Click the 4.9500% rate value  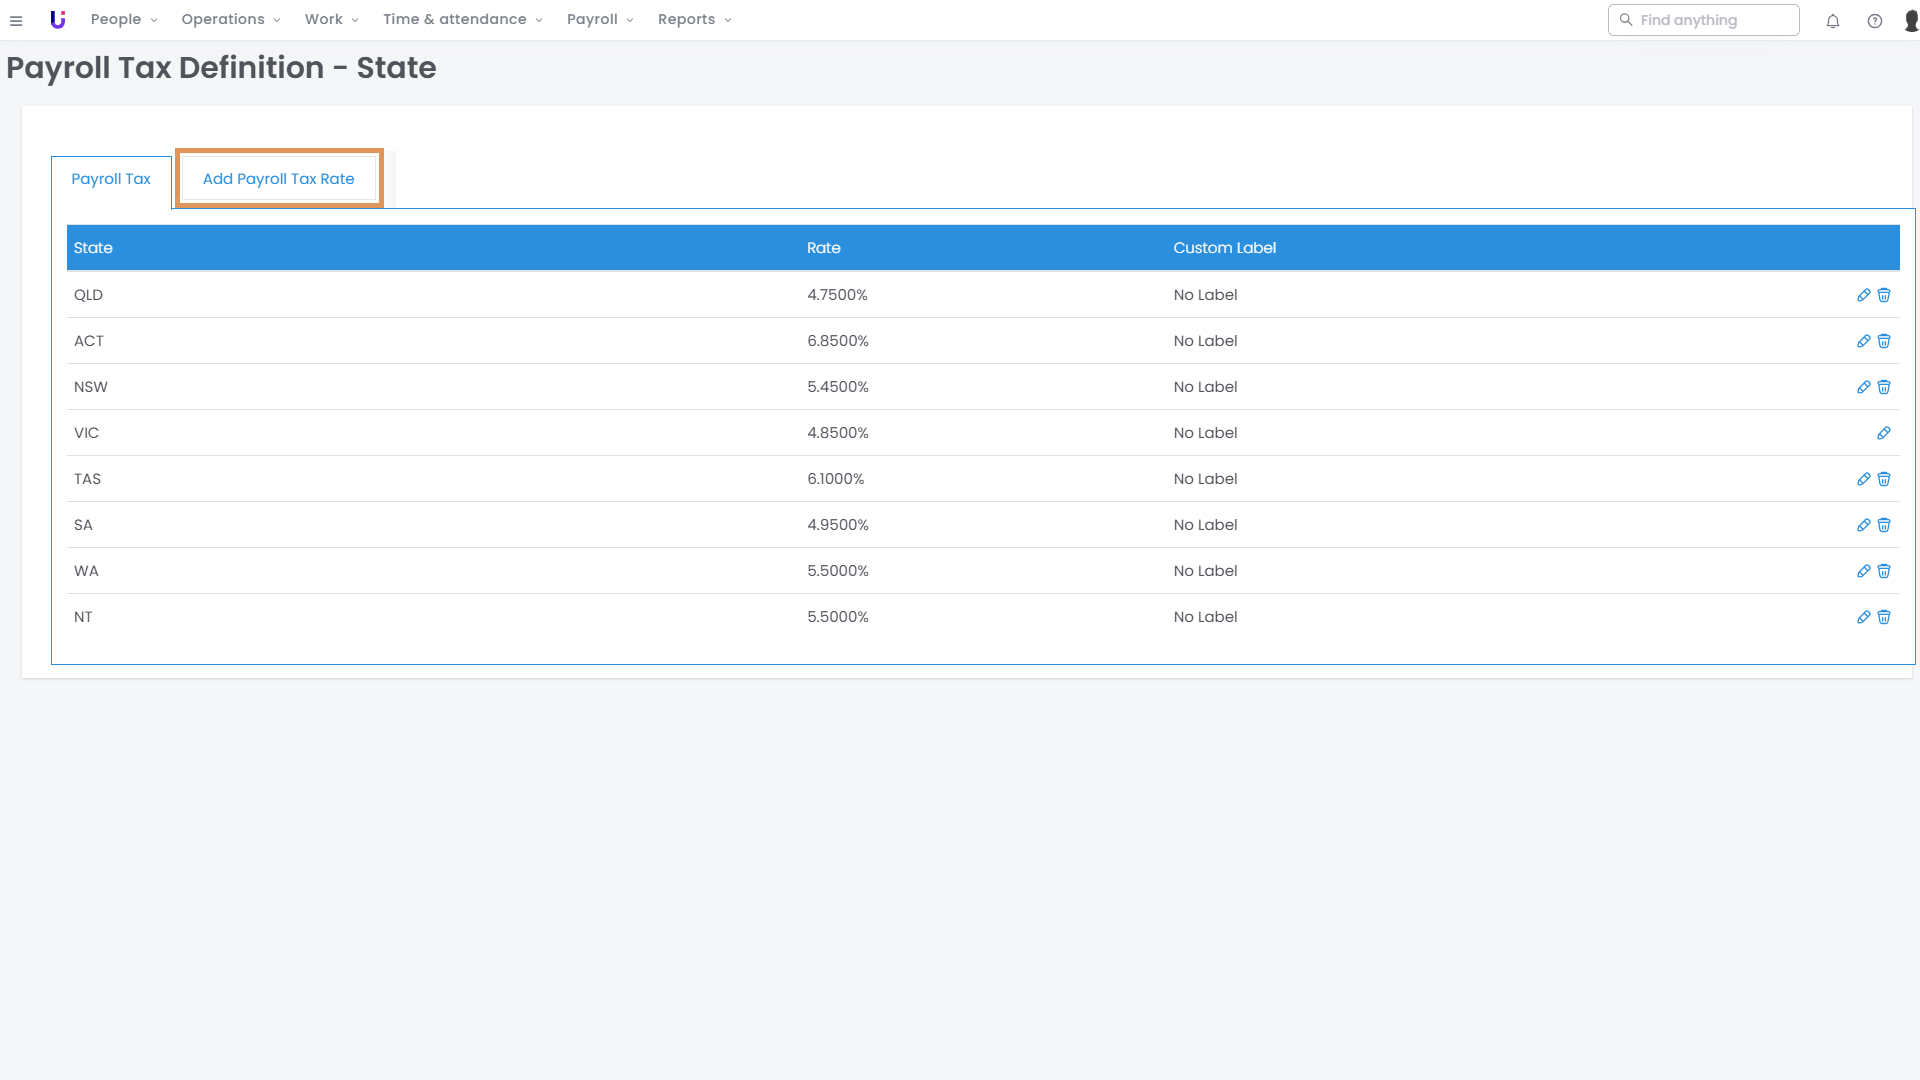(838, 525)
